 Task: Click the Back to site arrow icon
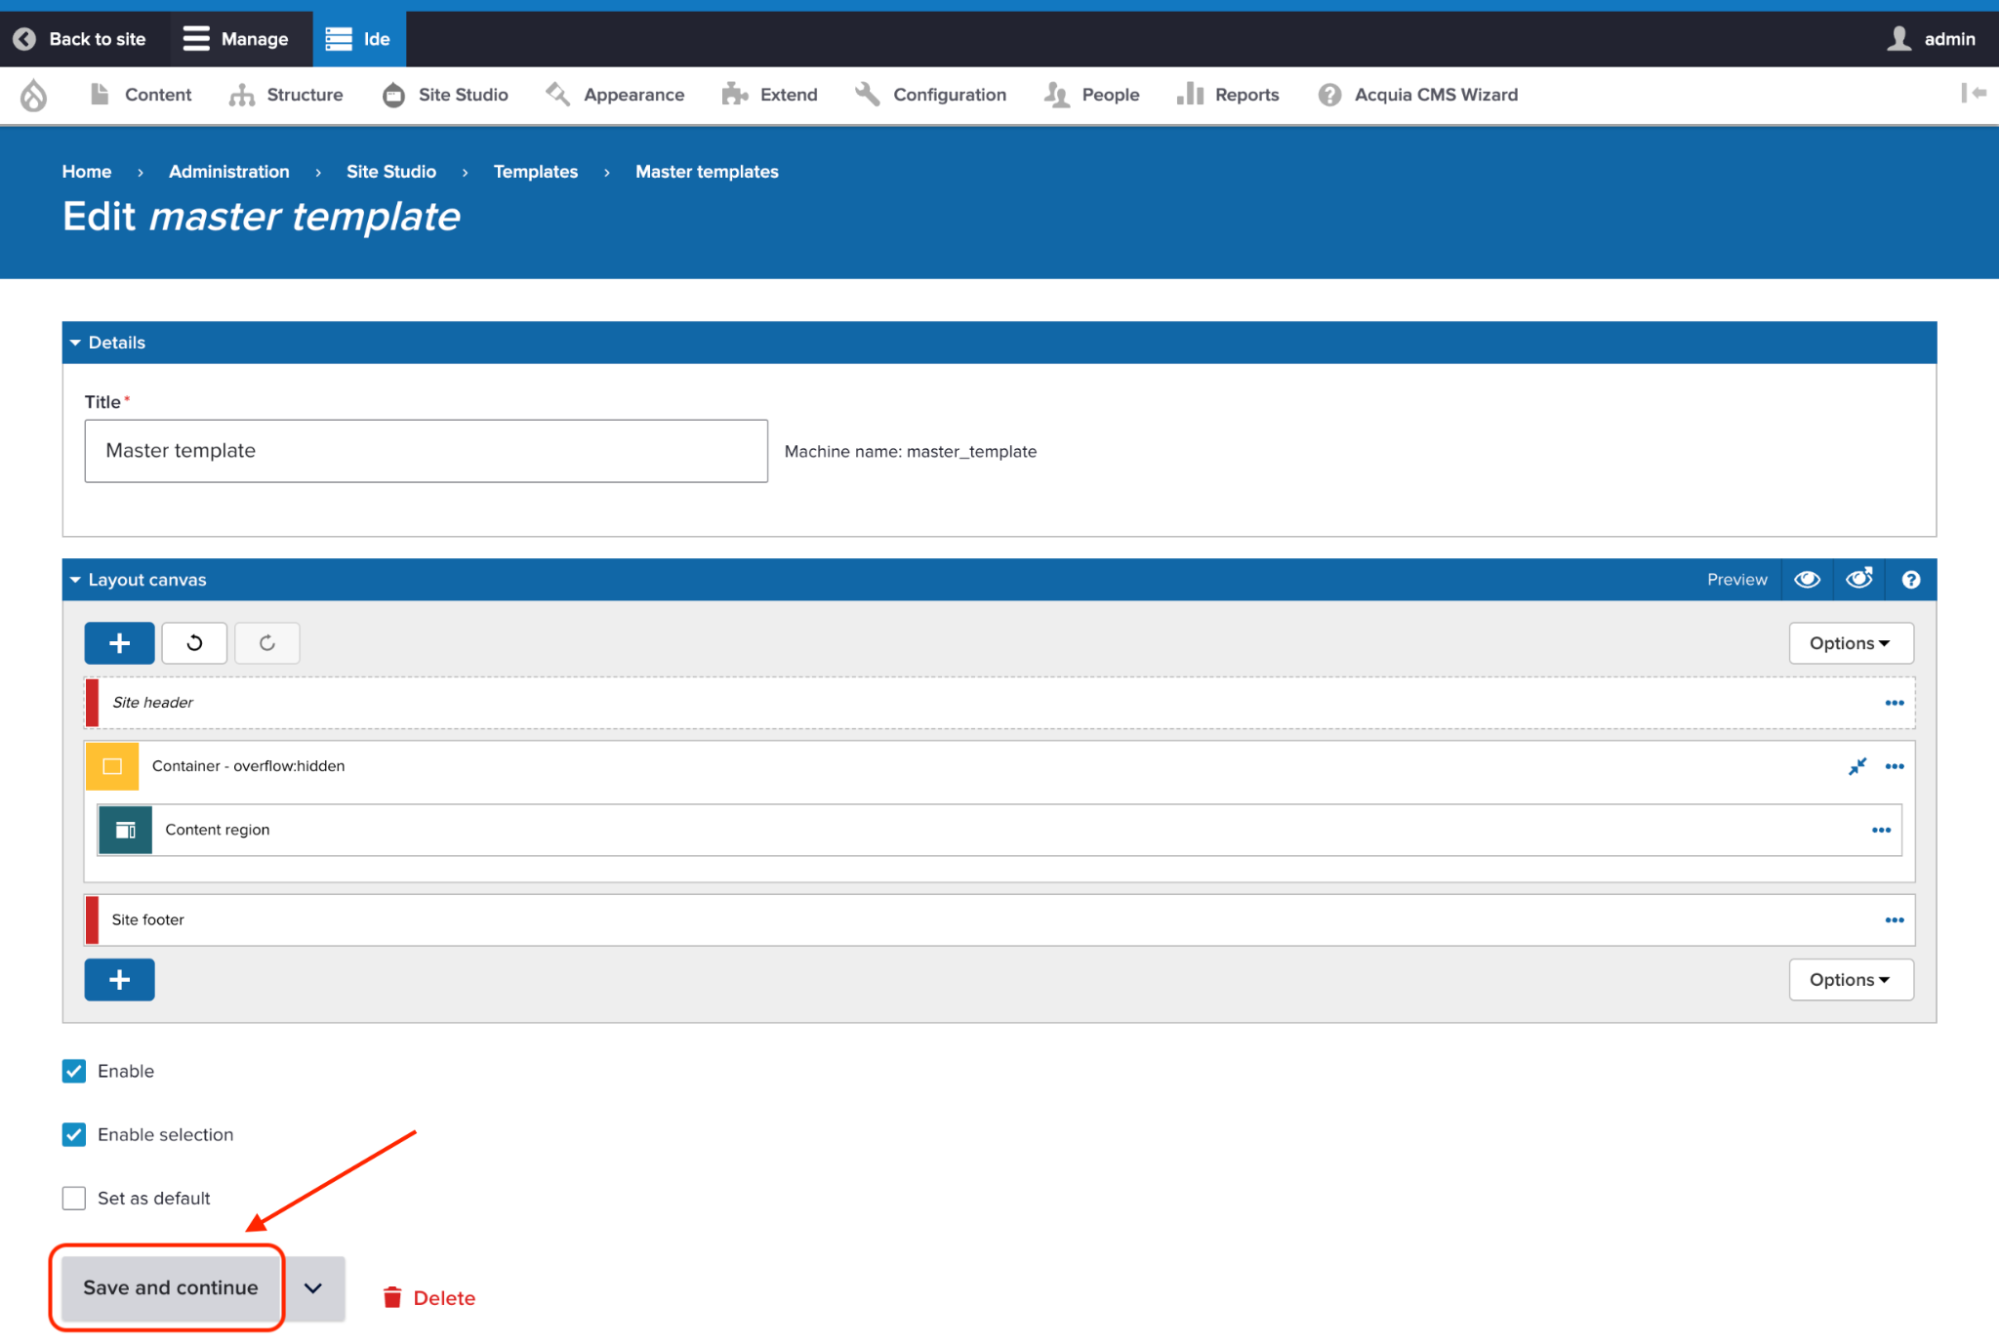point(25,39)
